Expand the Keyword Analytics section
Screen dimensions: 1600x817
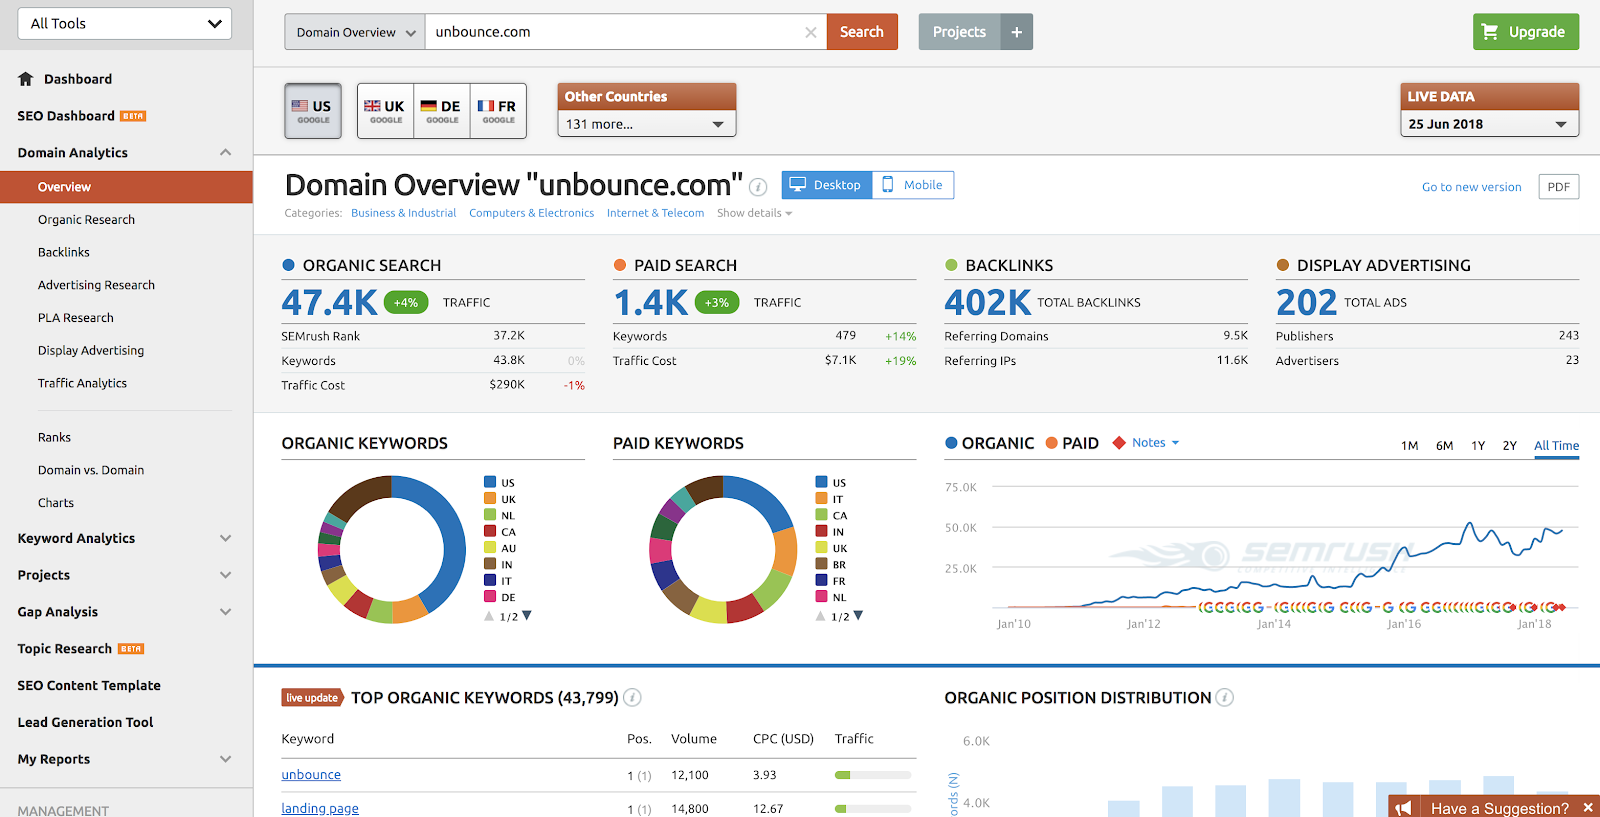[x=225, y=538]
